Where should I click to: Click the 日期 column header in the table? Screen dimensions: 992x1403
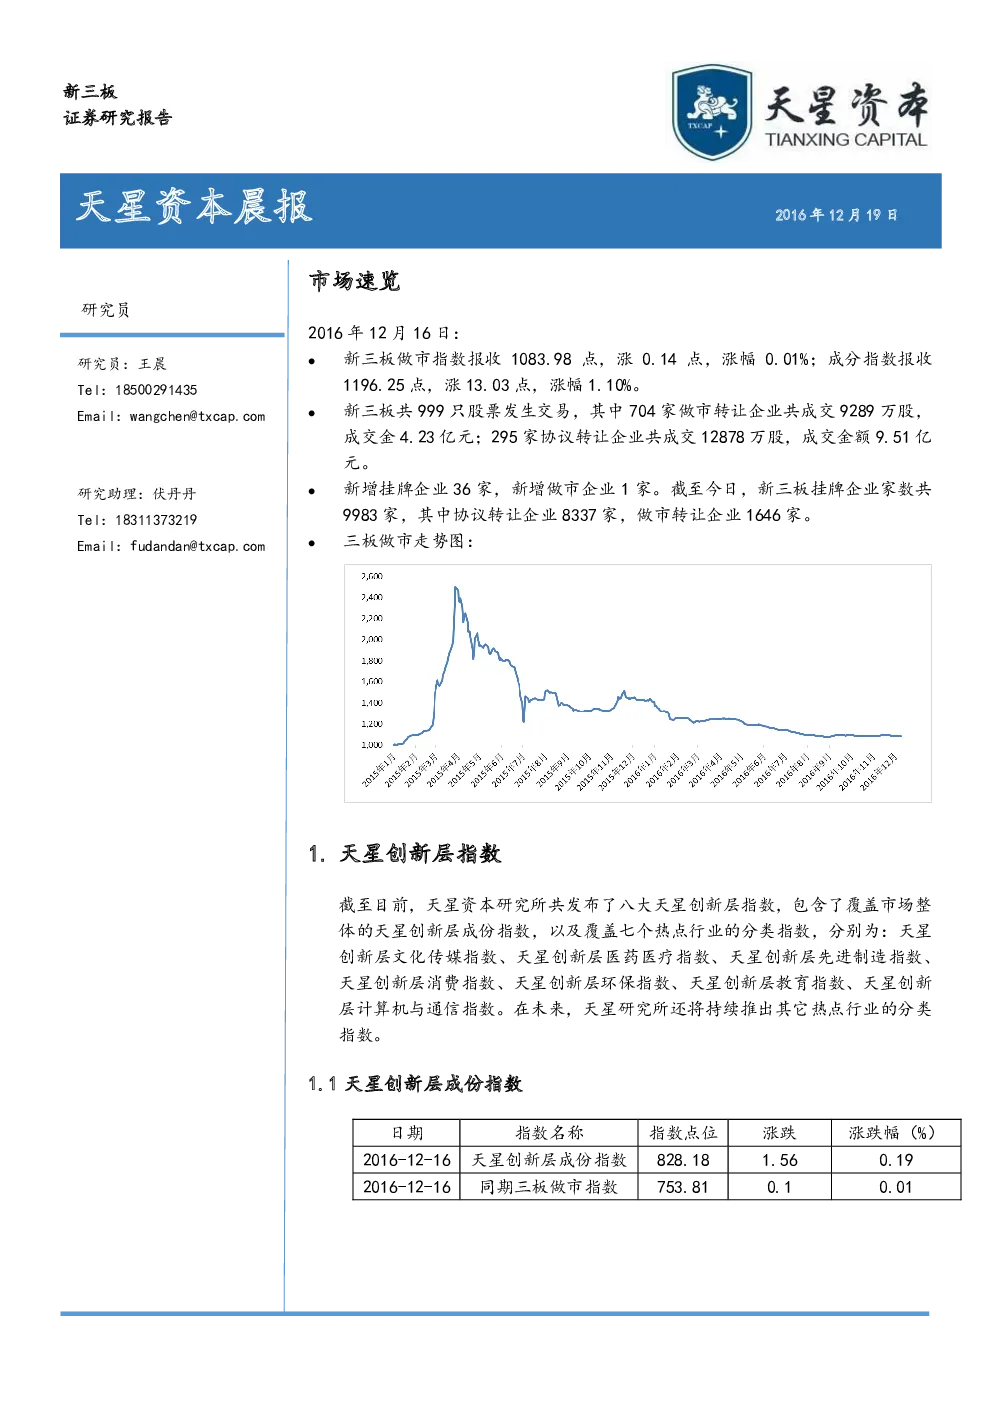tap(407, 1133)
